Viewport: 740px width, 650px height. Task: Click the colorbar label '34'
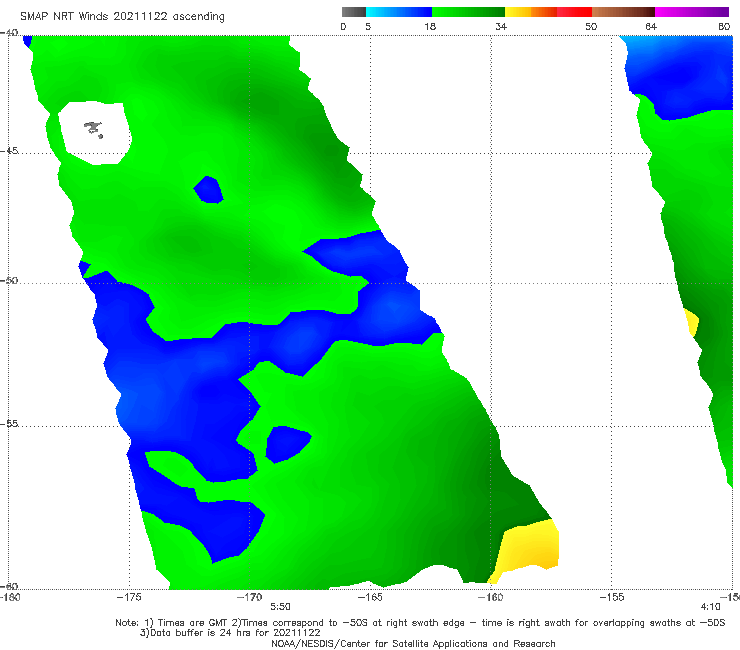click(501, 27)
